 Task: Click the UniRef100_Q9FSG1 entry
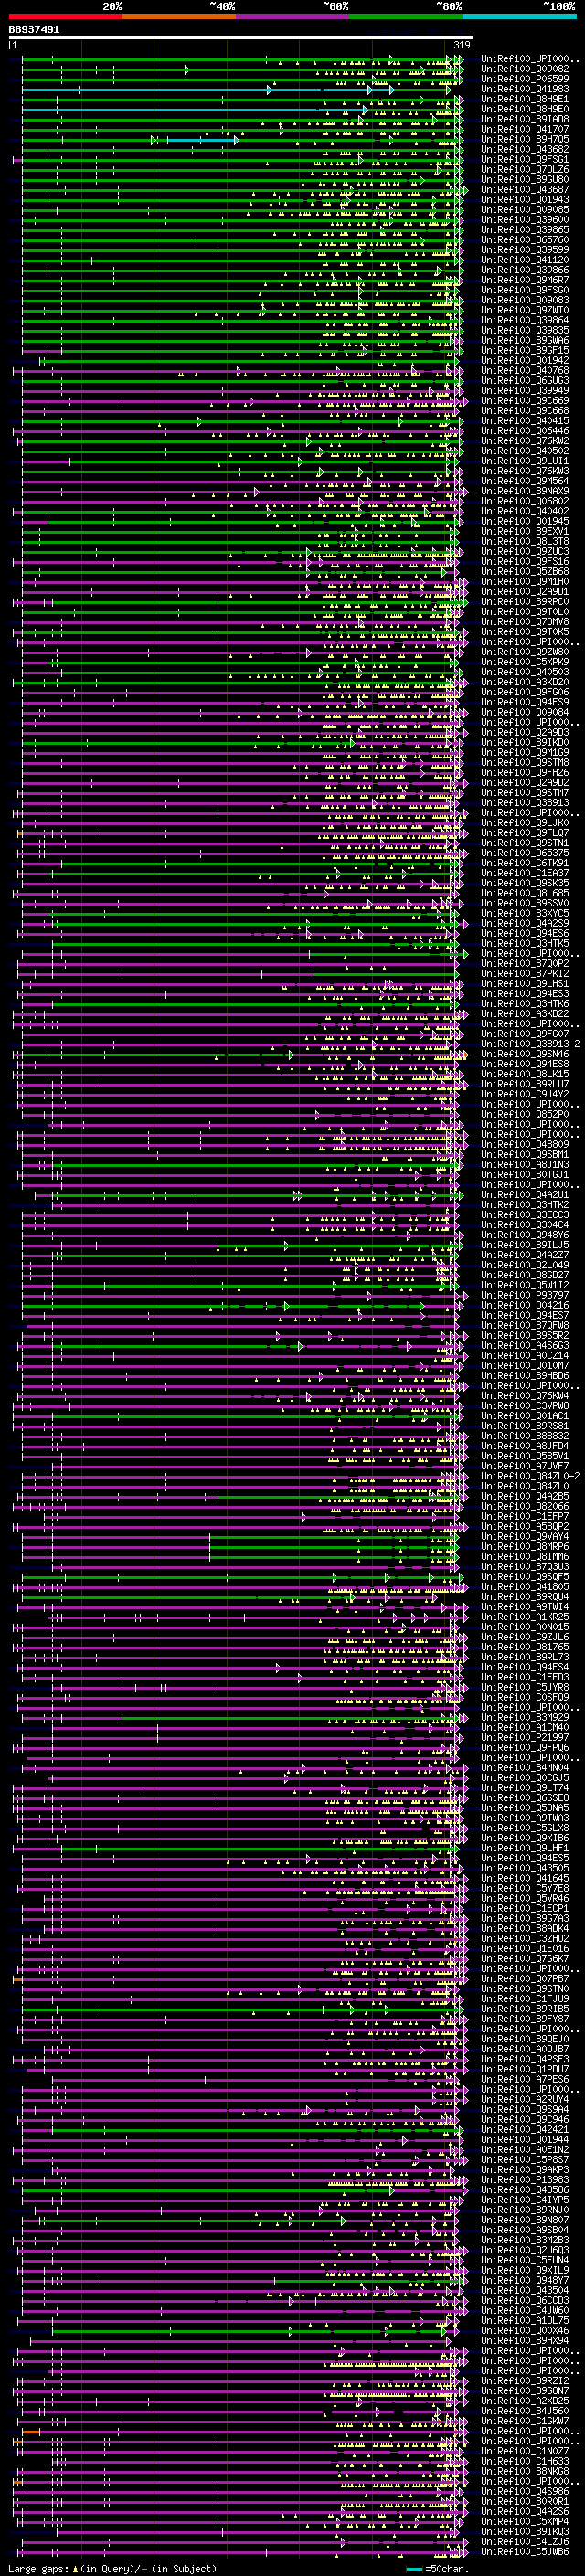(x=525, y=159)
